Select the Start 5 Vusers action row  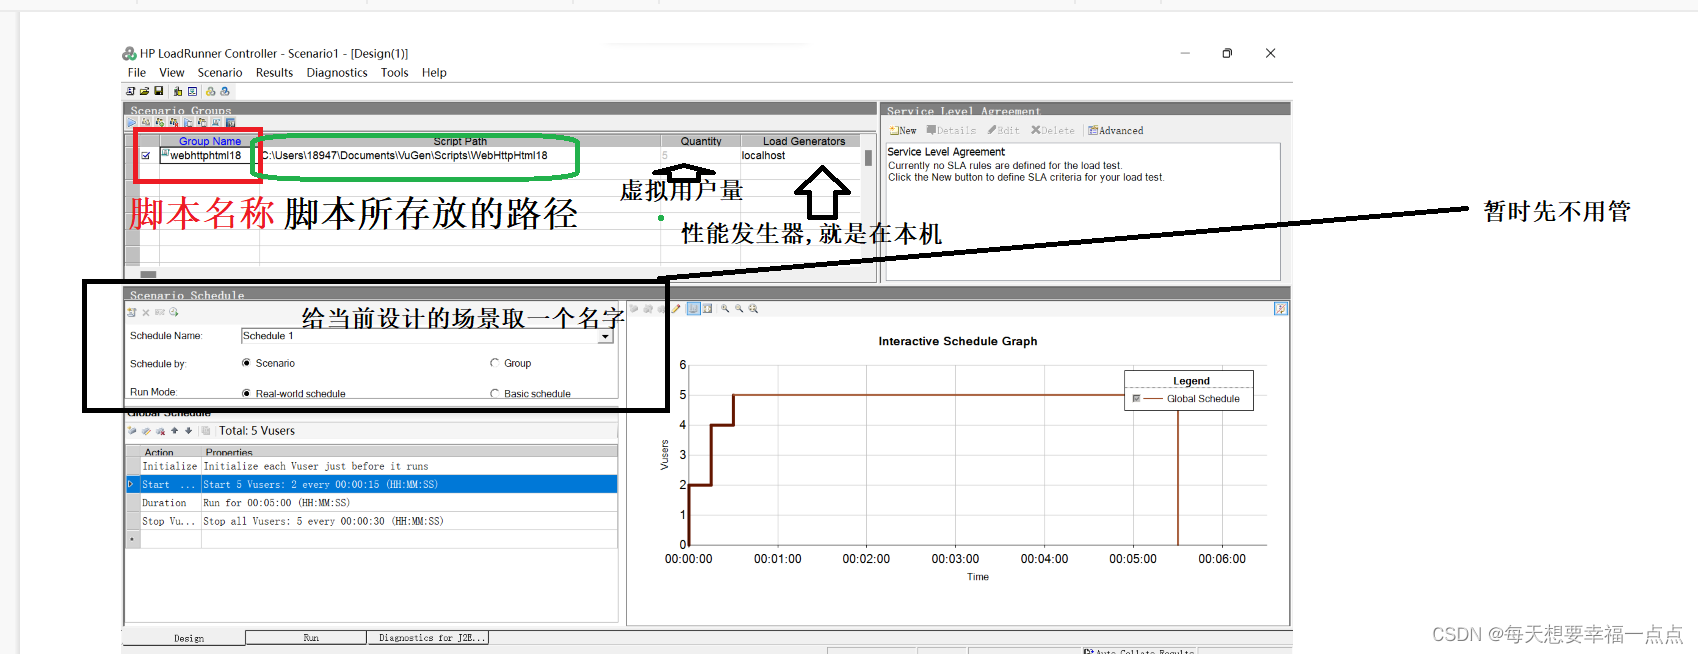point(371,484)
